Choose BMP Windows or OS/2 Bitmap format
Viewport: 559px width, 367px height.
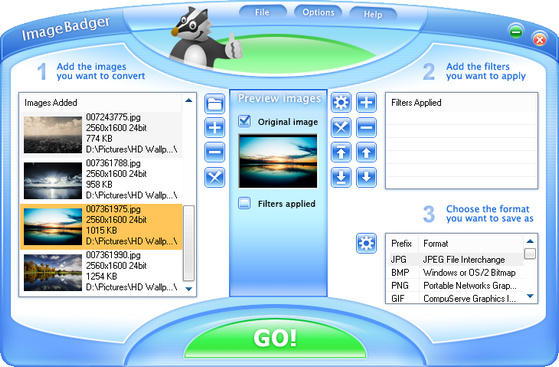point(456,272)
